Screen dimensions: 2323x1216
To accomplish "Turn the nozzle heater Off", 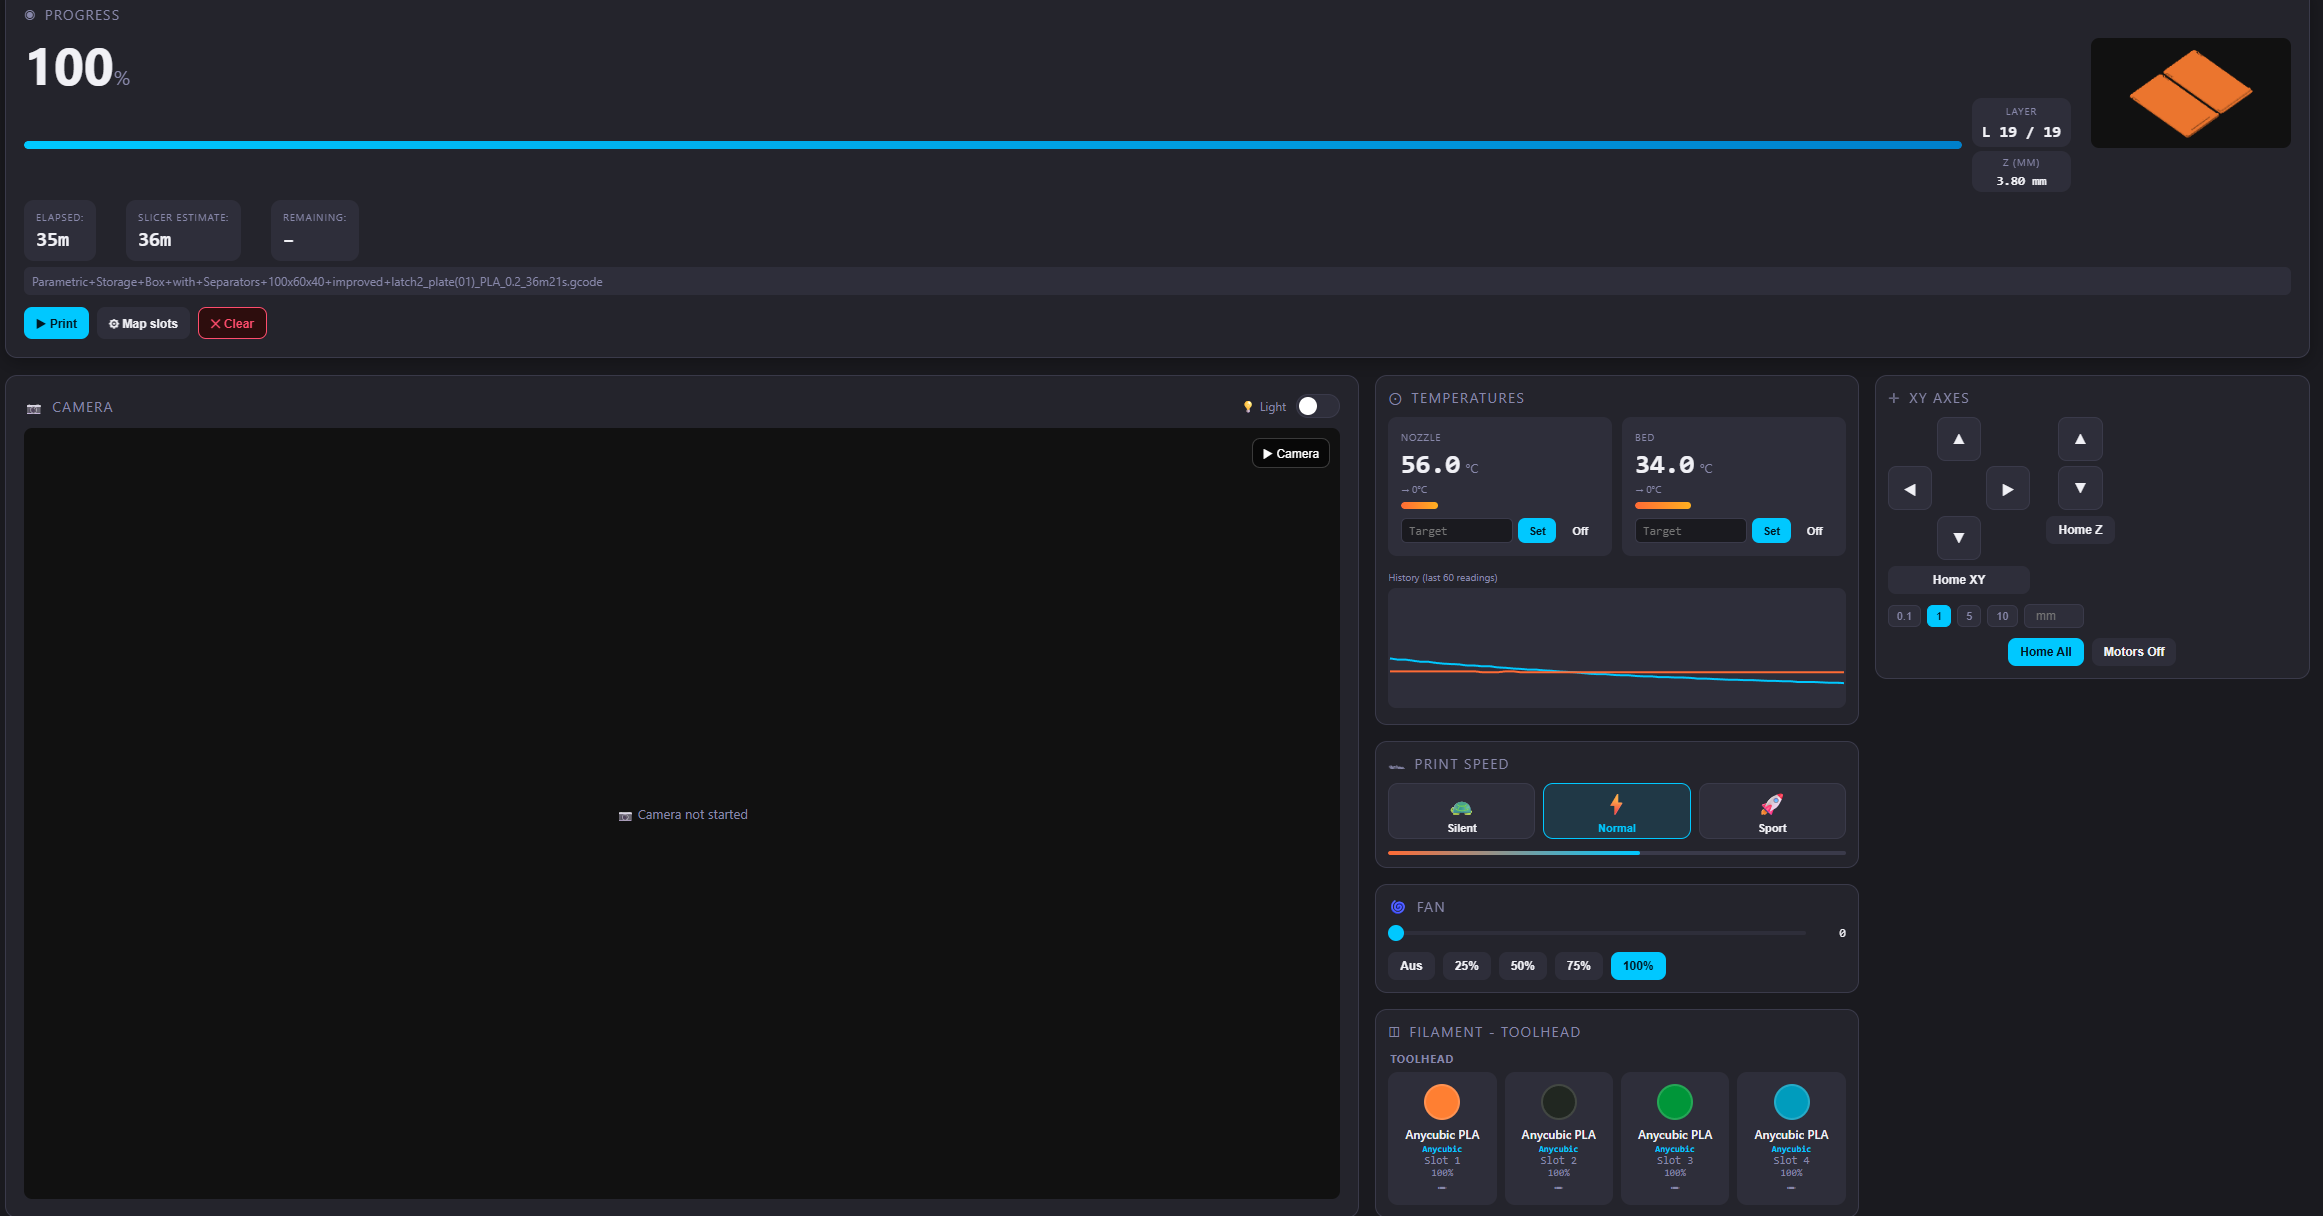I will tap(1580, 531).
